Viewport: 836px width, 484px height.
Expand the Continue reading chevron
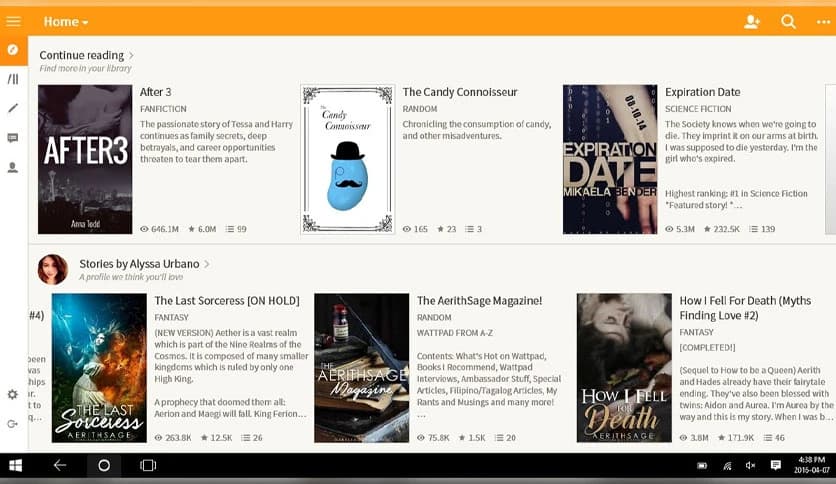[131, 55]
